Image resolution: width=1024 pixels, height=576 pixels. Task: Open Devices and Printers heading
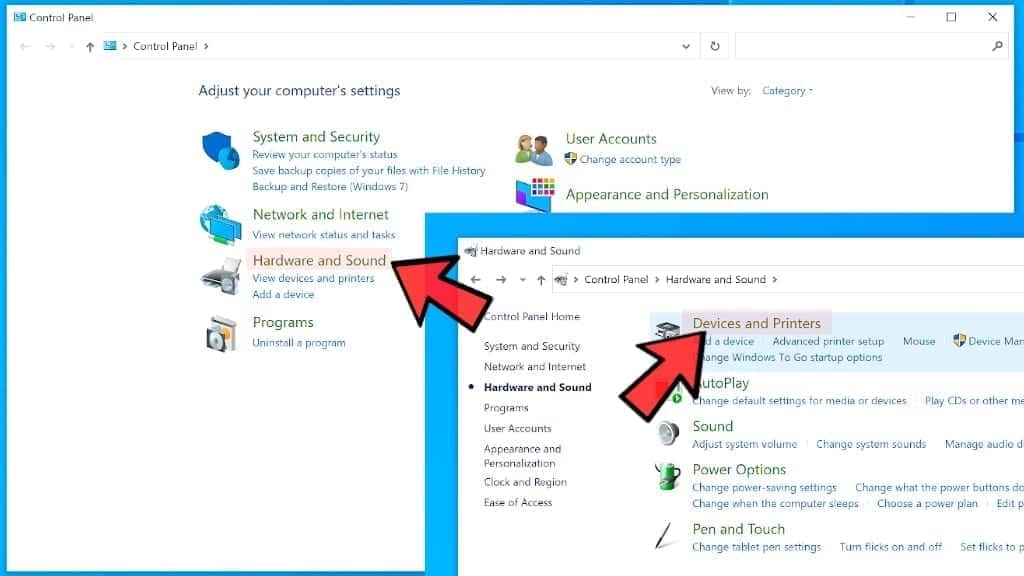[x=756, y=323]
